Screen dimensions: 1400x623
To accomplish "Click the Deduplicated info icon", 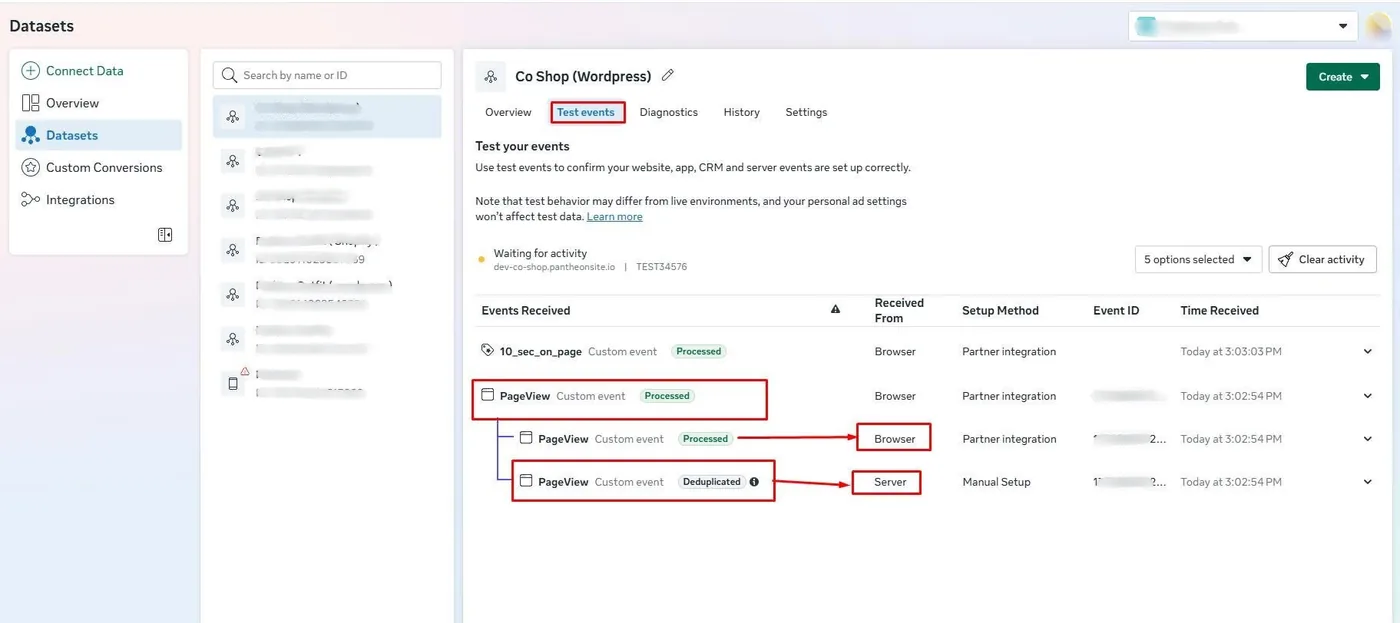I will [754, 481].
